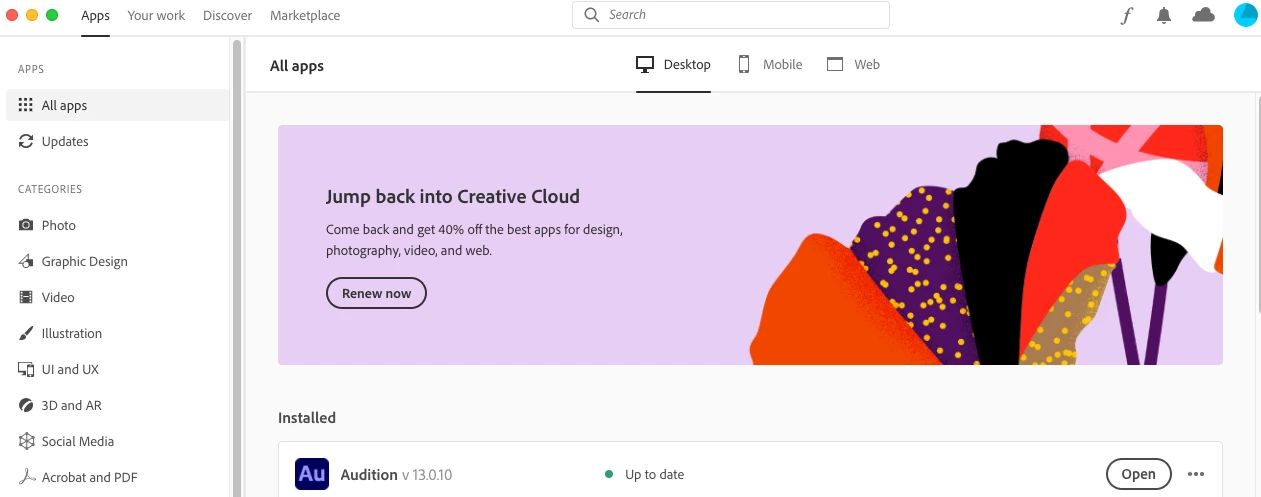Choose the Graphic Design category
Screen dimensions: 1261x497
tap(117, 261)
